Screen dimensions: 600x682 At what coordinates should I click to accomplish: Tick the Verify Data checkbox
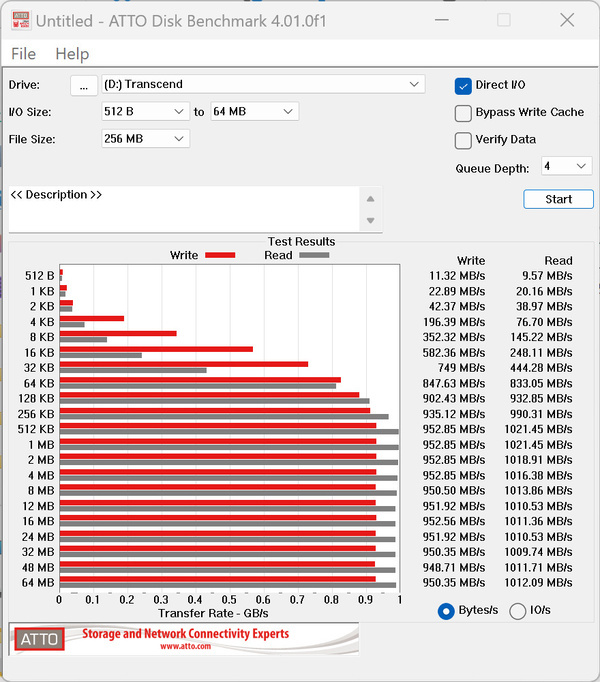463,140
